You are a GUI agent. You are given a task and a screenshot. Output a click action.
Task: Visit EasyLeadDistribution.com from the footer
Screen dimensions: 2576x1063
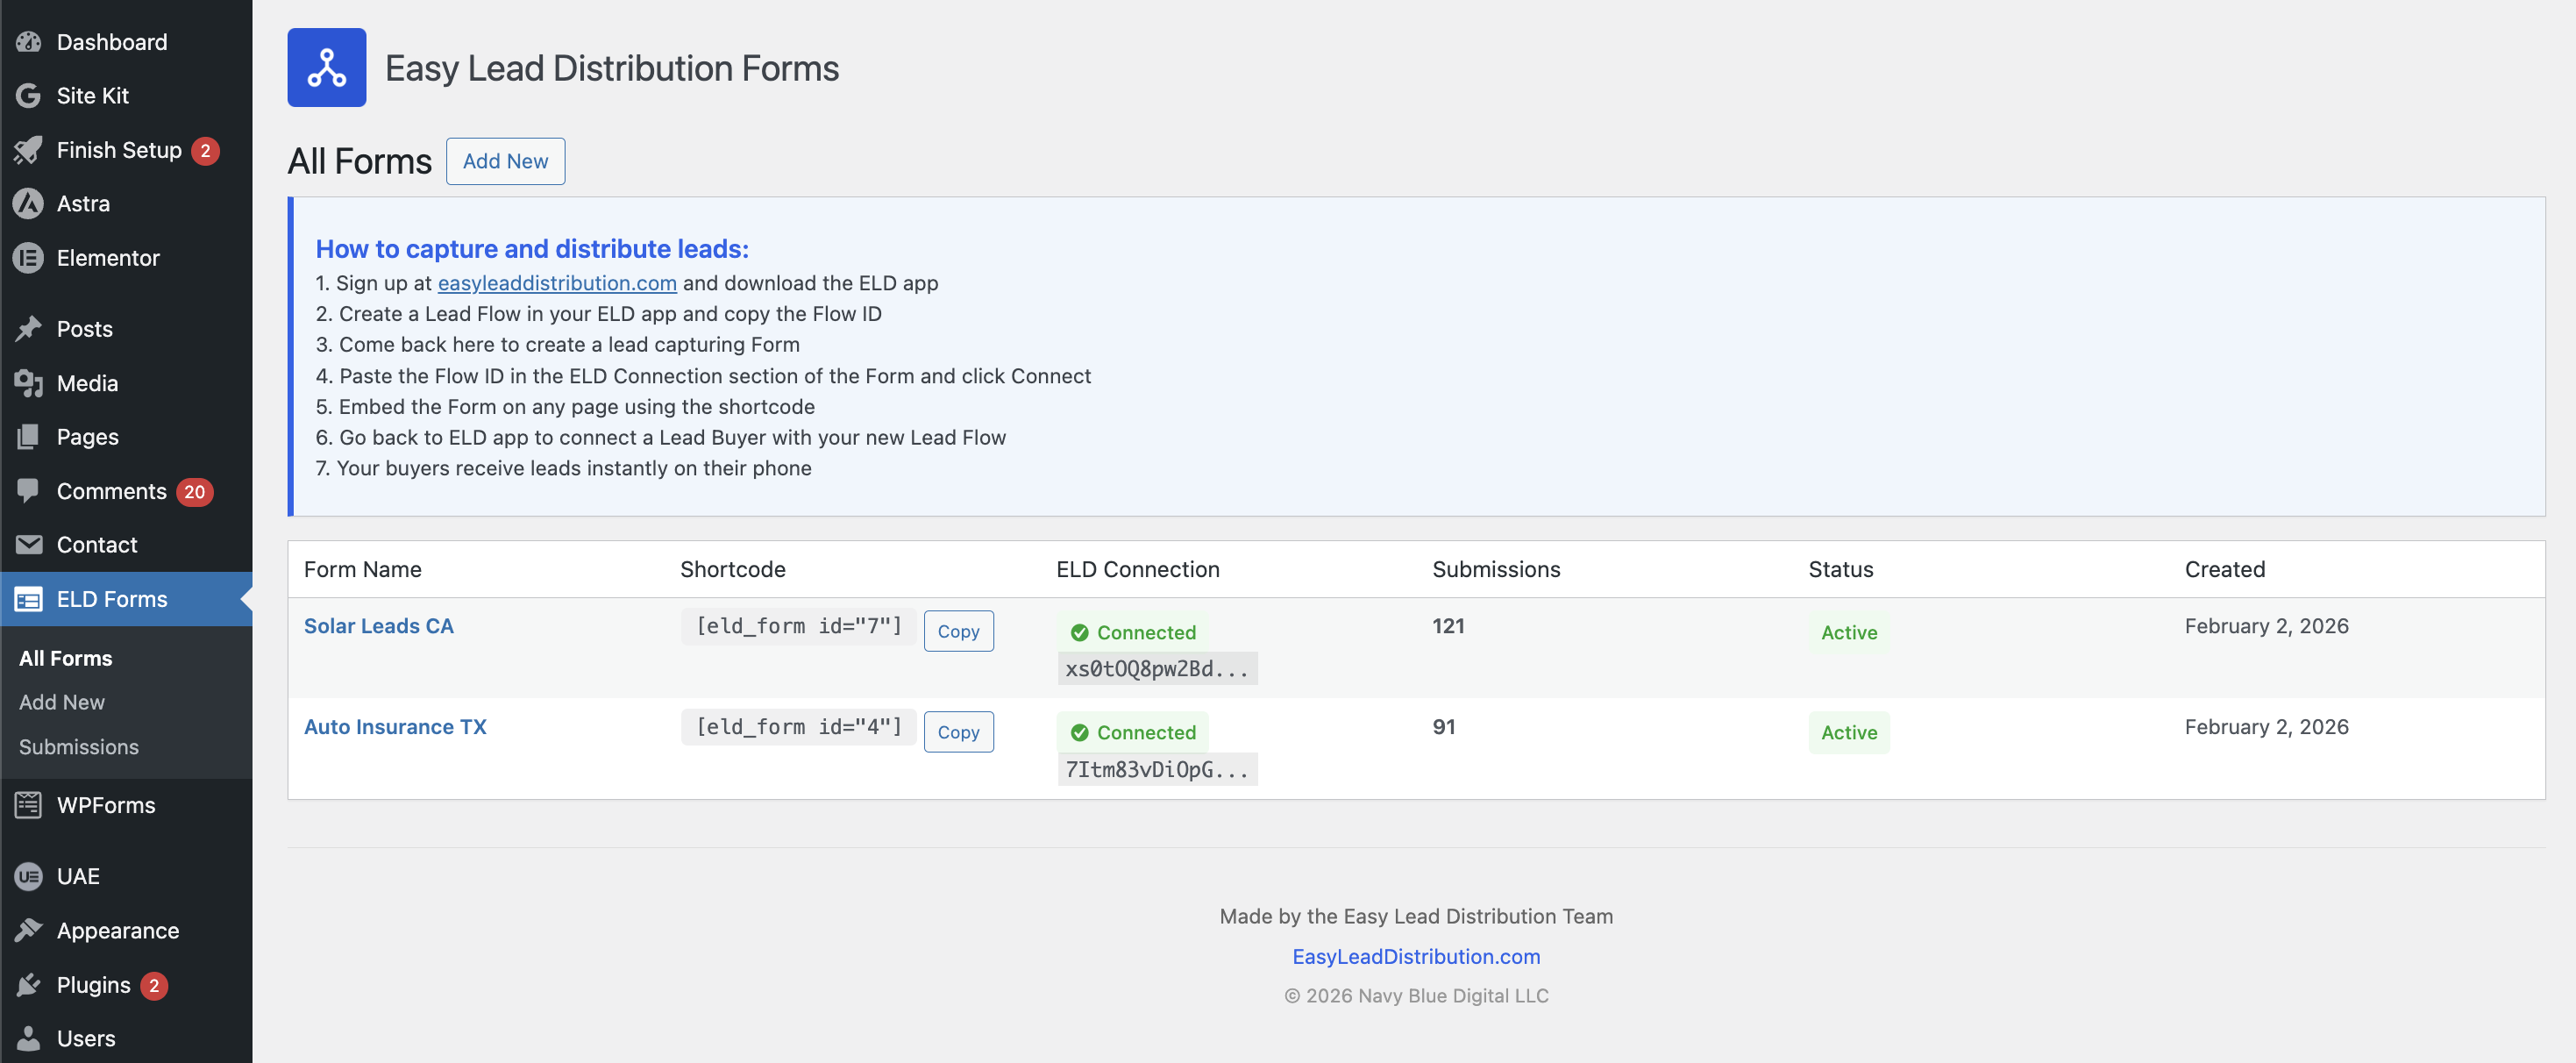coord(1415,956)
